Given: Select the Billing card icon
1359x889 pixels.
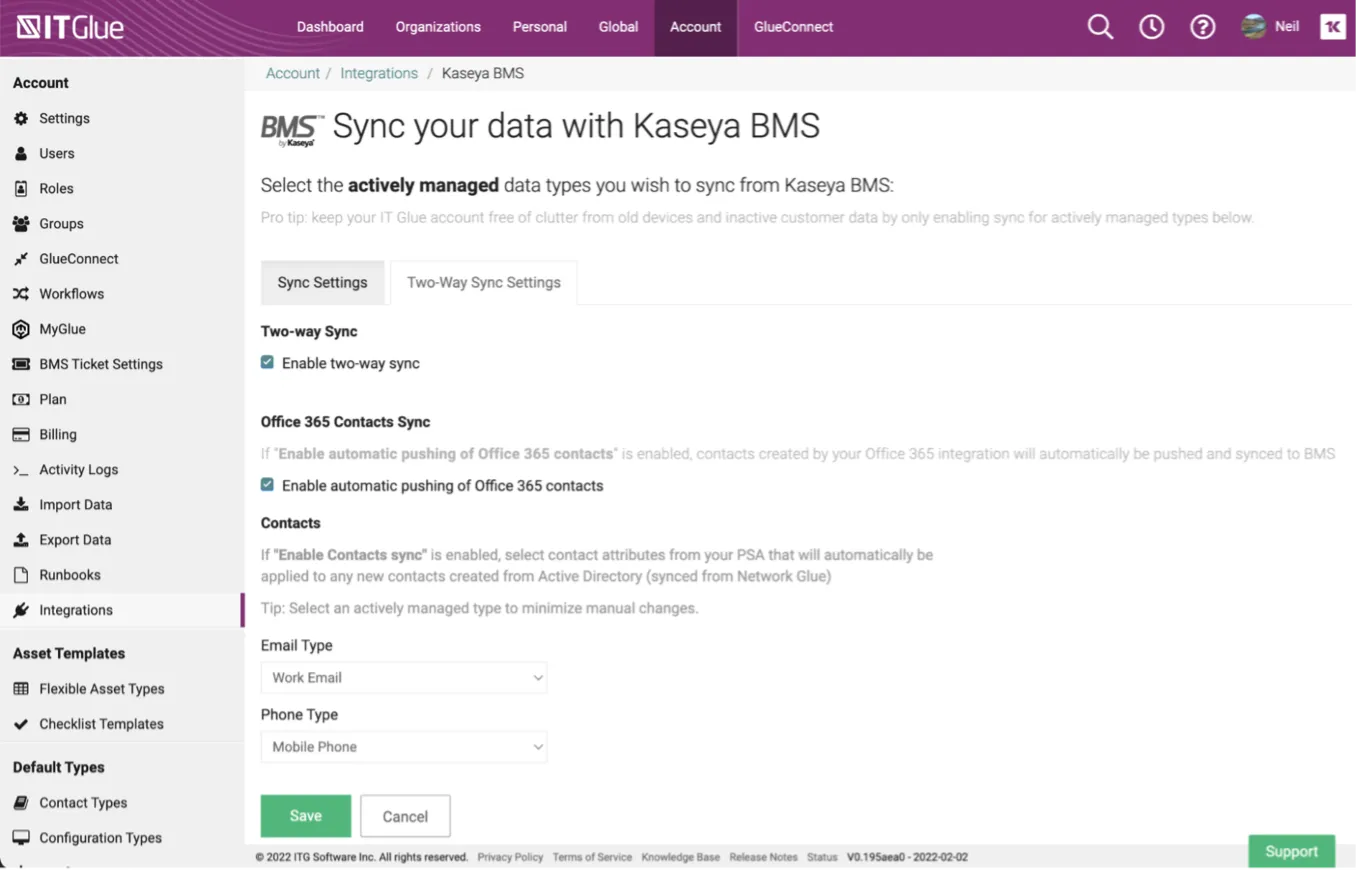Looking at the screenshot, I should (x=21, y=435).
